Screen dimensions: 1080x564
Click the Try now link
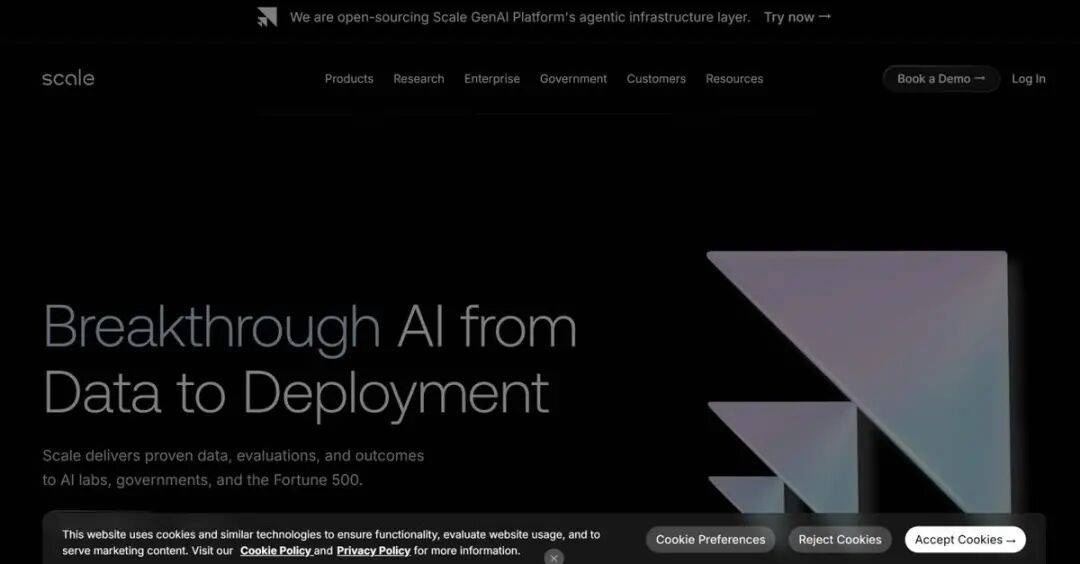pyautogui.click(x=797, y=17)
